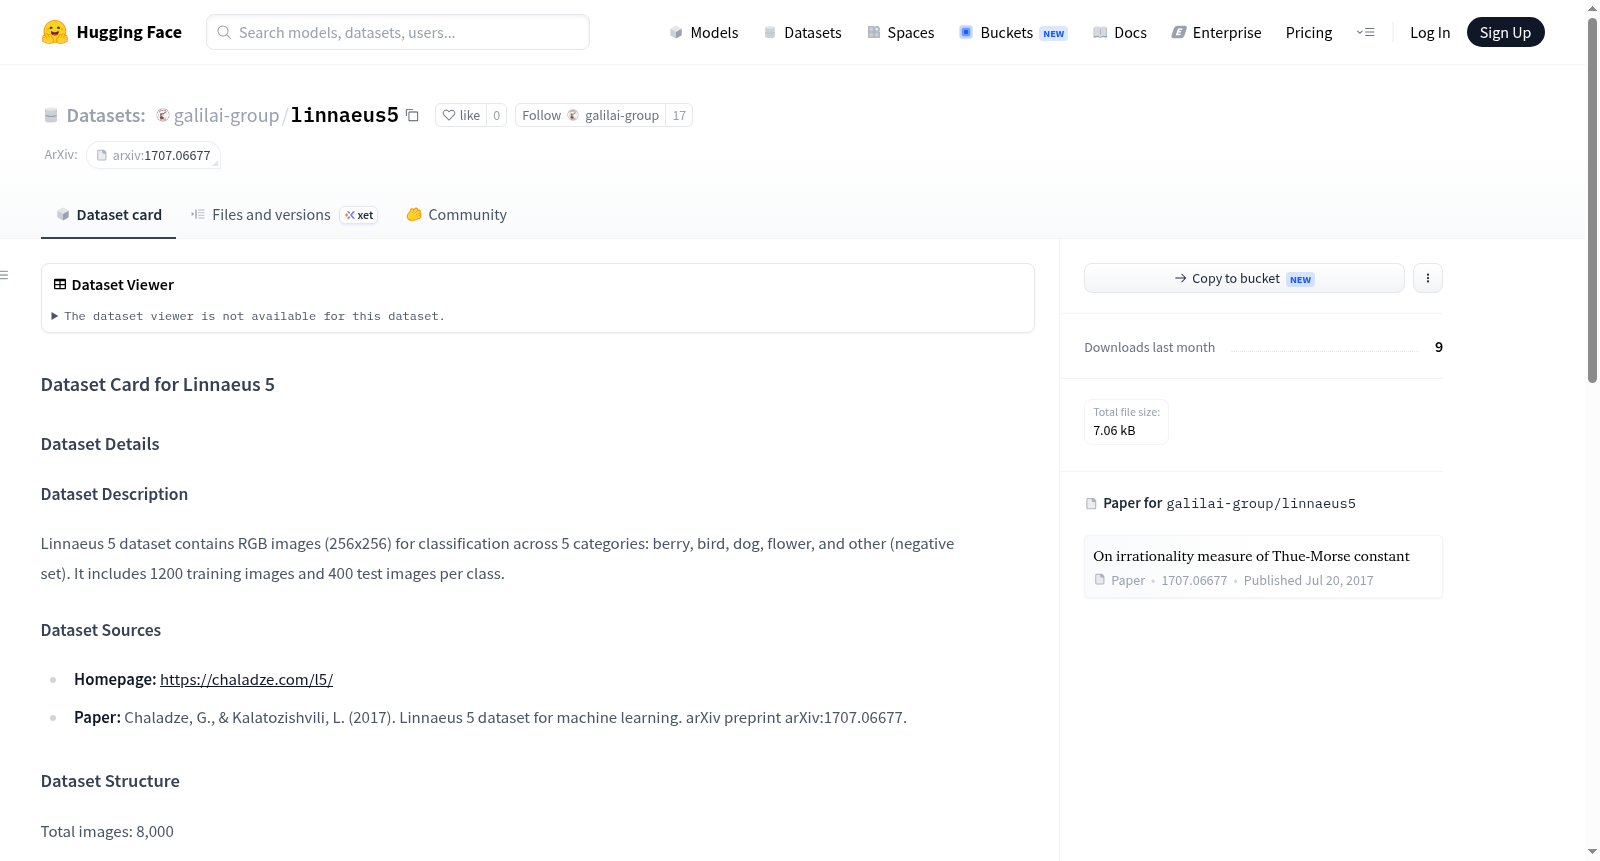The height and width of the screenshot is (861, 1600).
Task: Switch to the Community tab
Action: tap(456, 214)
